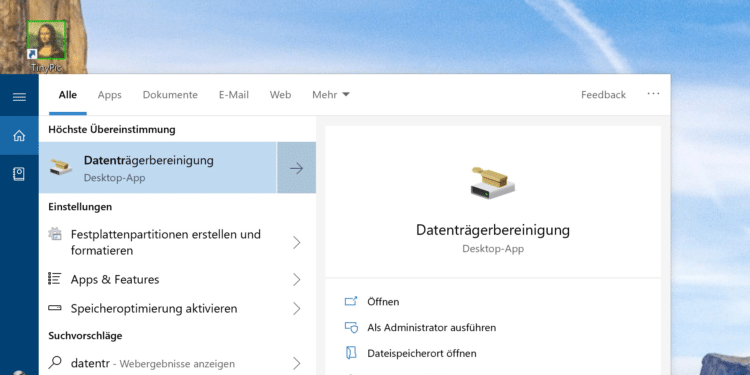The width and height of the screenshot is (750, 375).
Task: Expand chevron for Festplattenpartitionen erstellen
Action: point(297,243)
